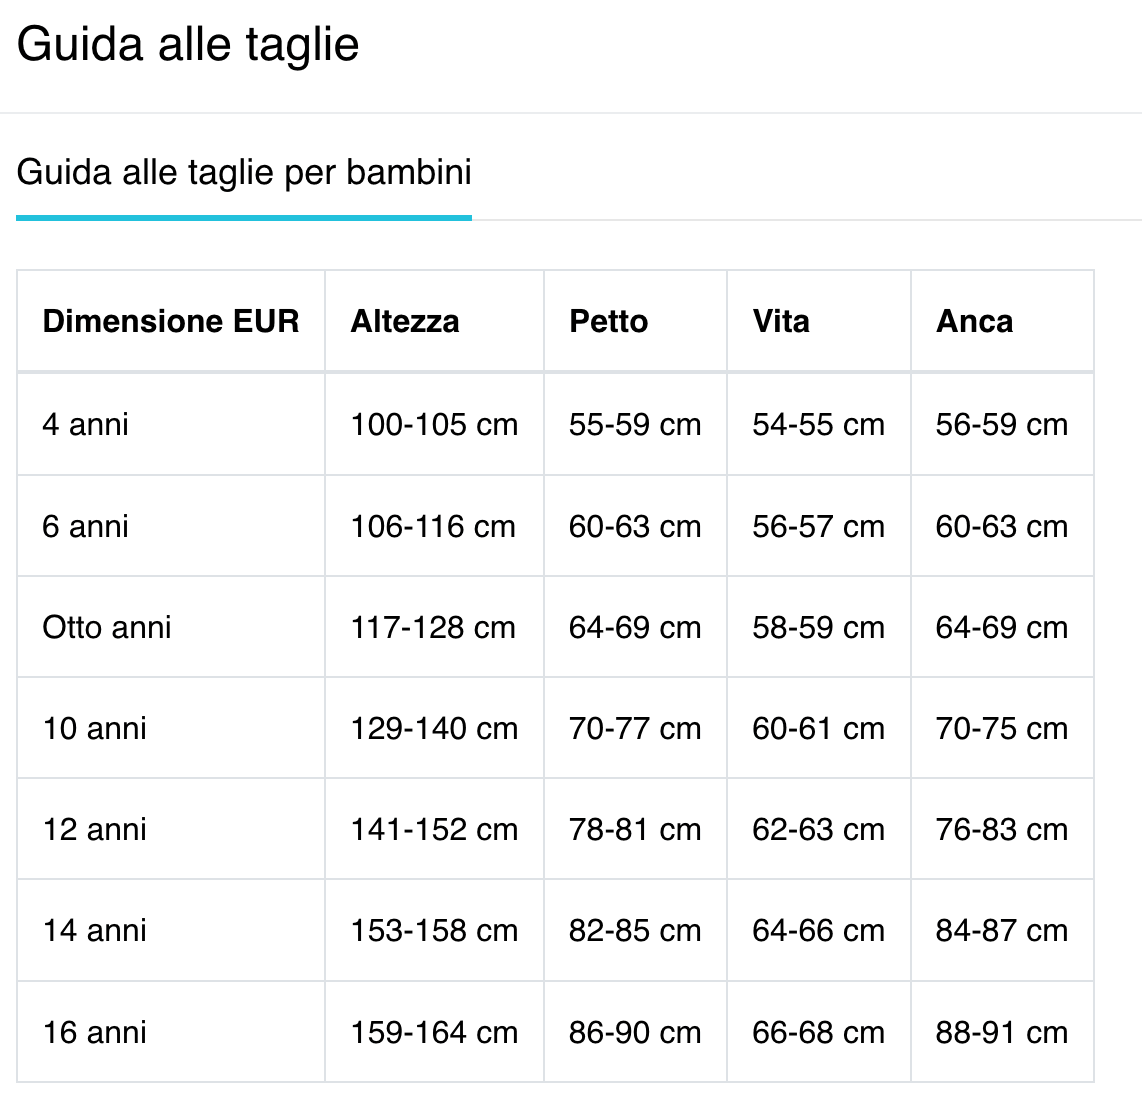Click the Petto column header

608,321
